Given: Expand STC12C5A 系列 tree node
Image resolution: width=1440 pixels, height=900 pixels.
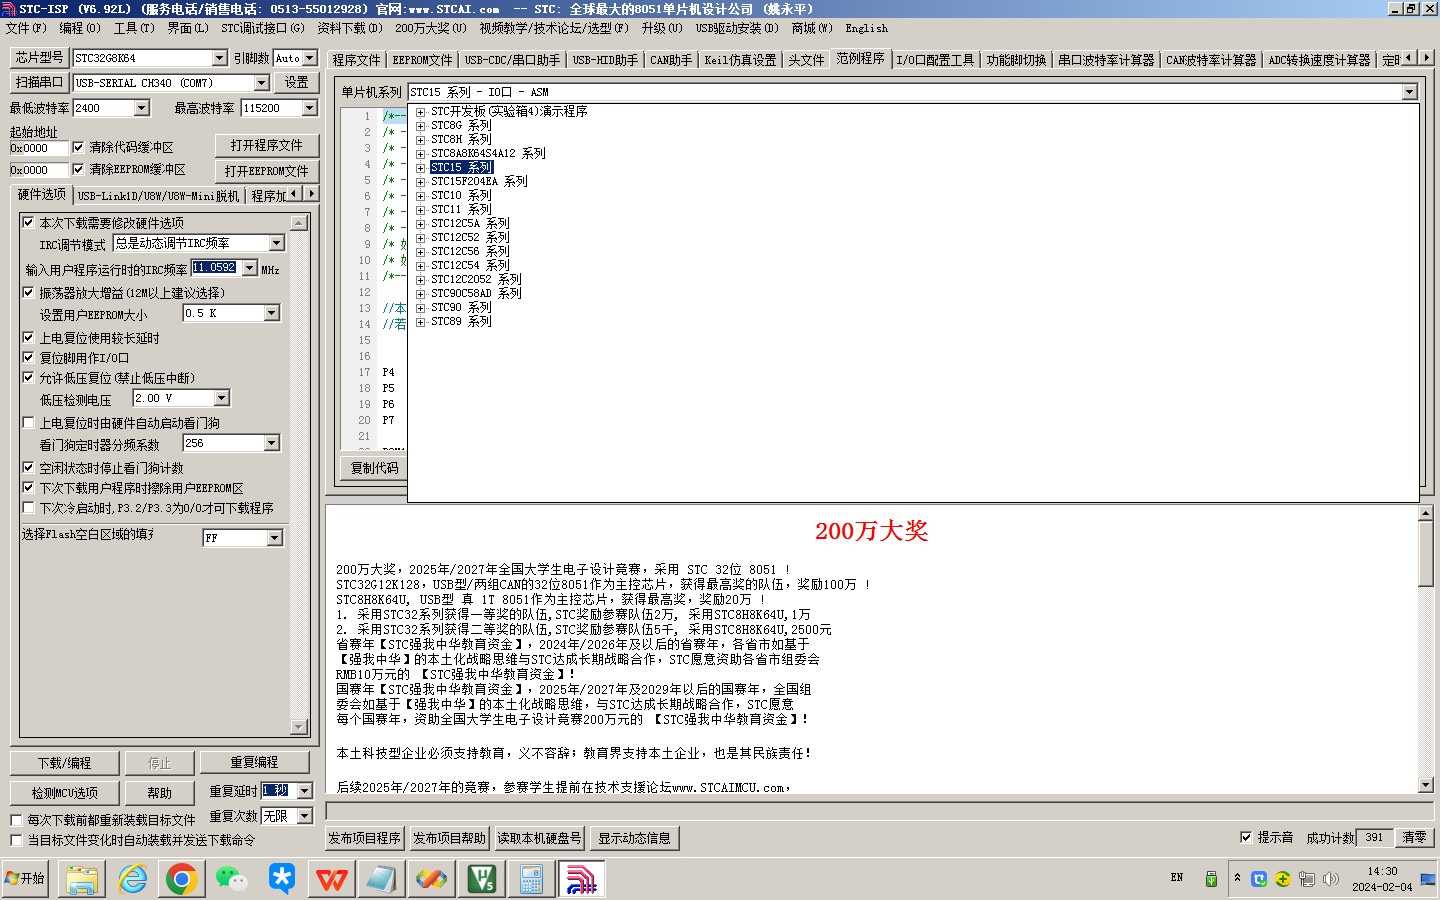Looking at the screenshot, I should (421, 224).
